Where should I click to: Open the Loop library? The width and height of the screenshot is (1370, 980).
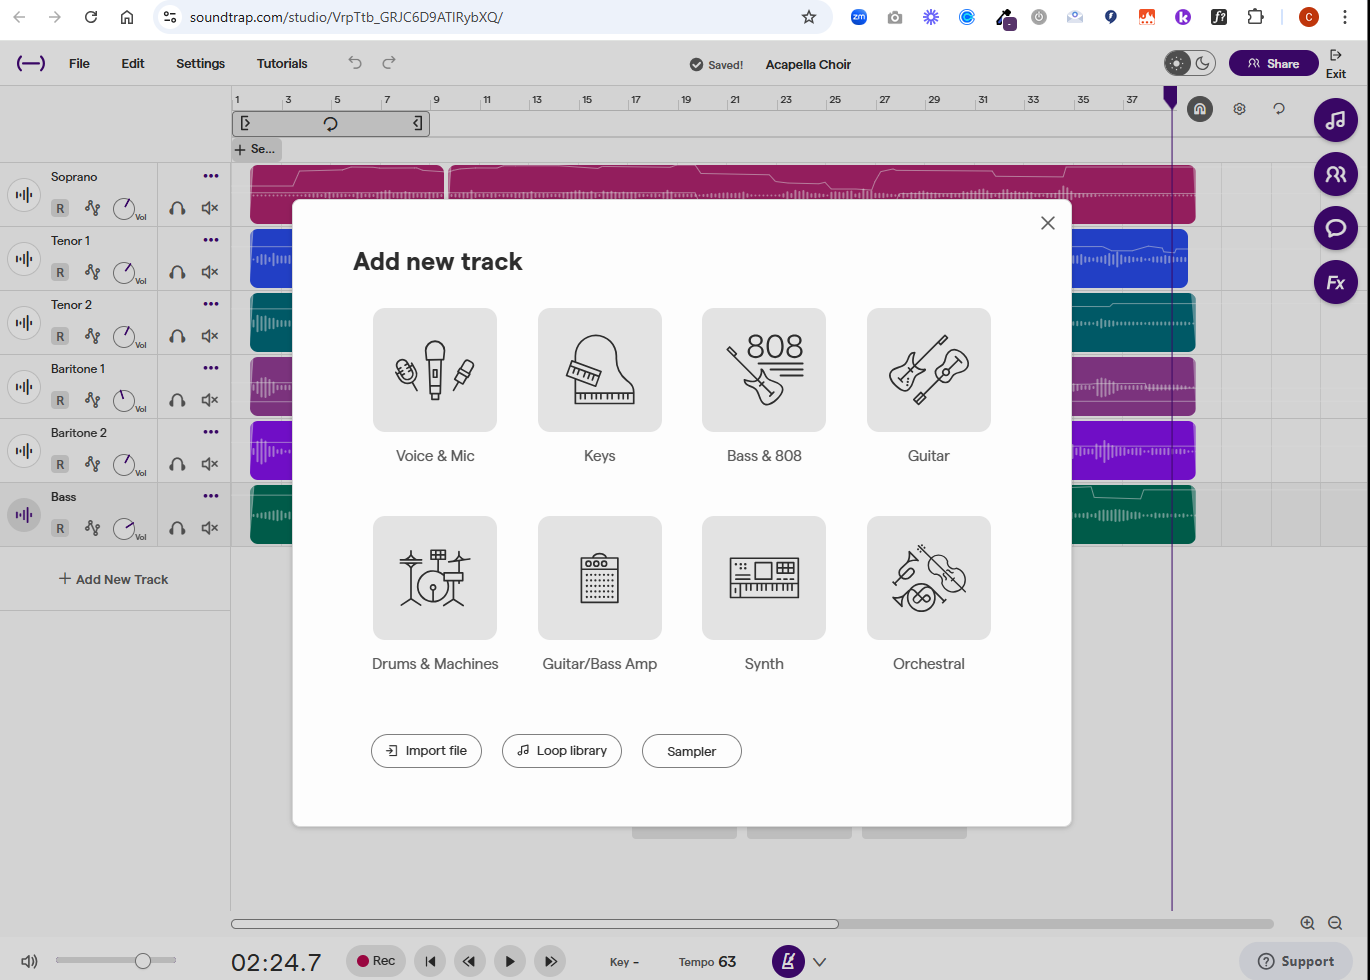pyautogui.click(x=561, y=751)
